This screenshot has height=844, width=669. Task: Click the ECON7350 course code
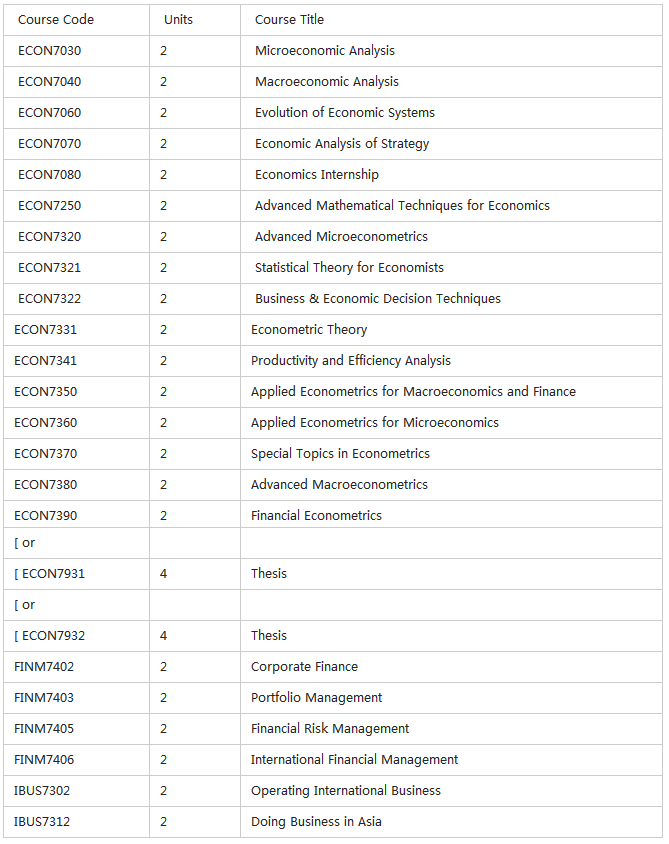point(45,392)
